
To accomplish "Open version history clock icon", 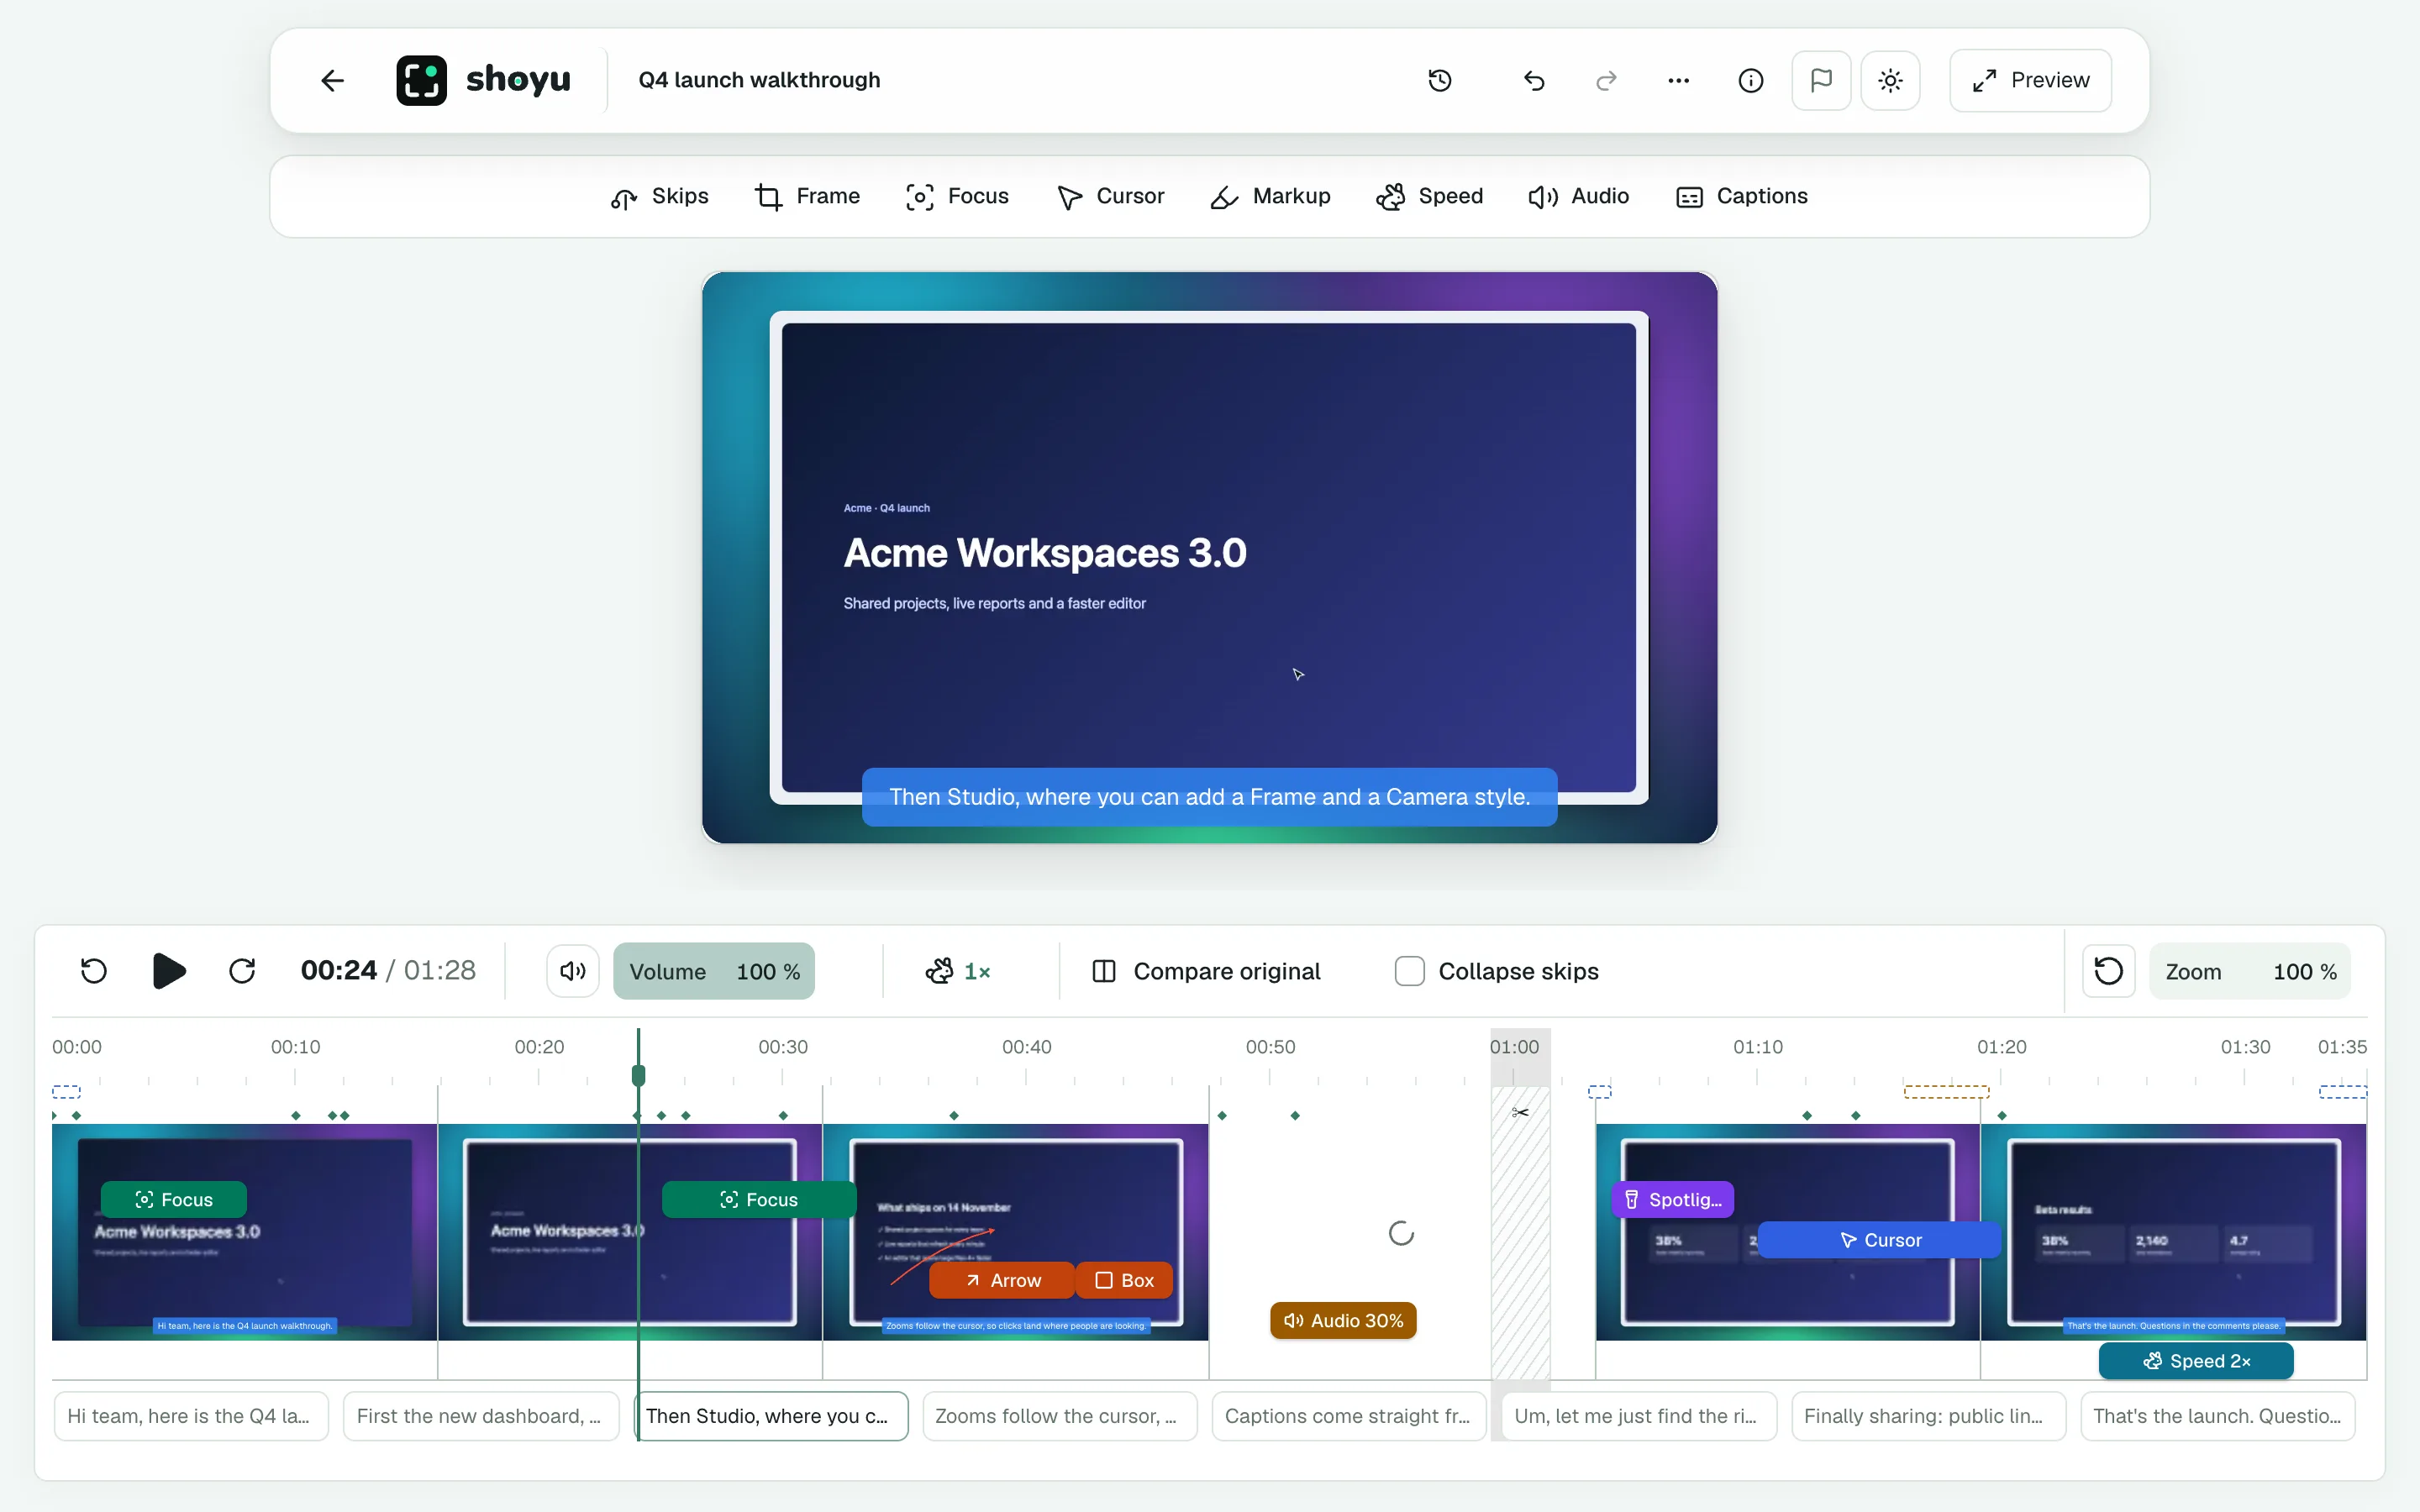I will (1439, 80).
